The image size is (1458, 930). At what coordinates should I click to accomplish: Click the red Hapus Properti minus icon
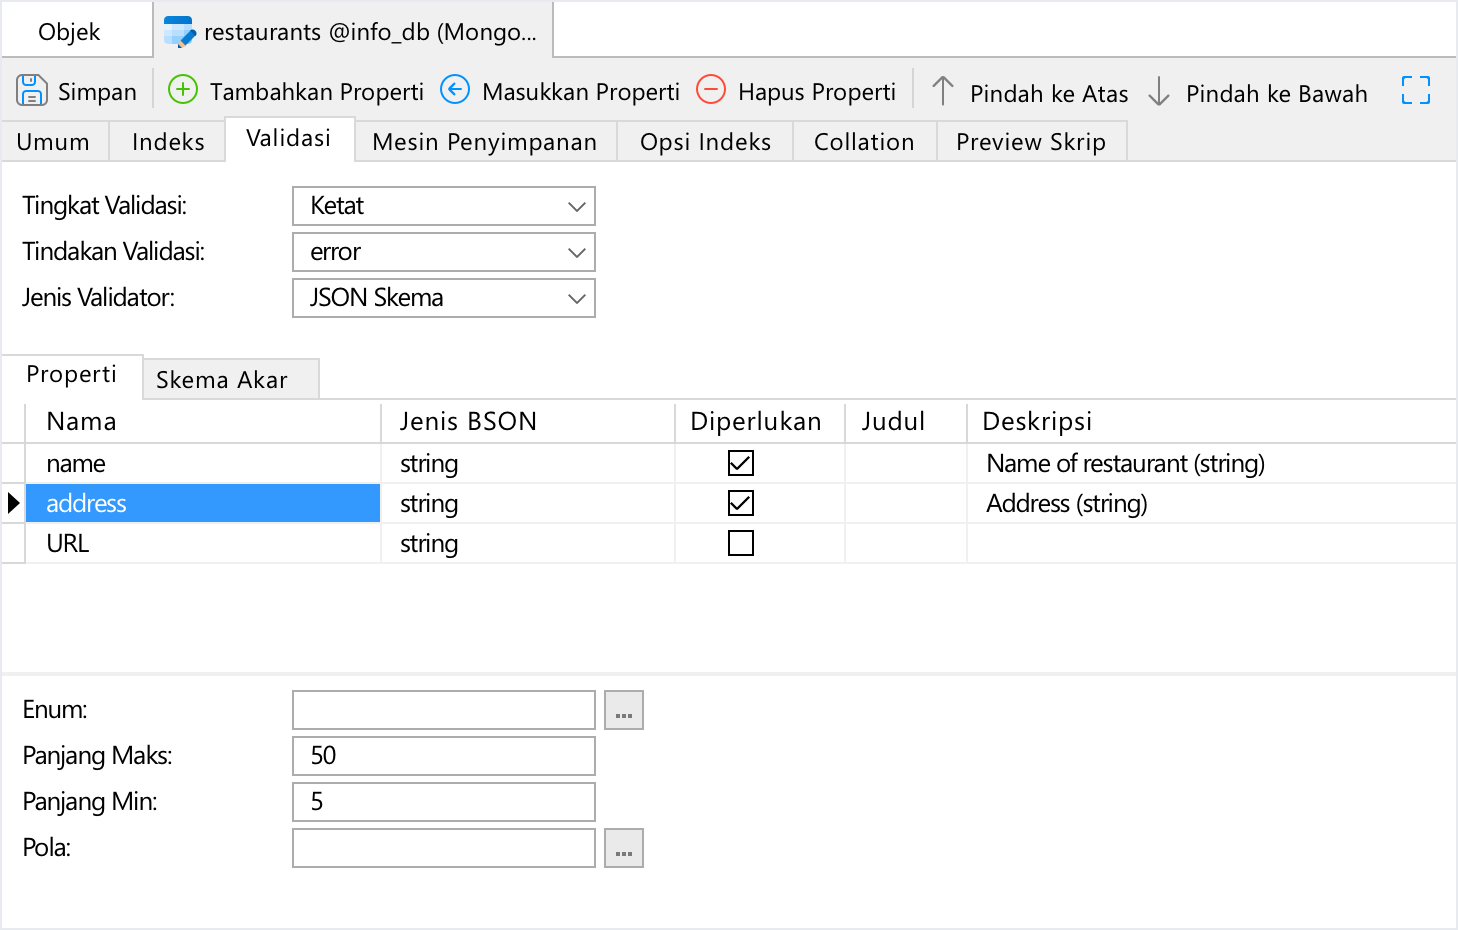click(711, 90)
